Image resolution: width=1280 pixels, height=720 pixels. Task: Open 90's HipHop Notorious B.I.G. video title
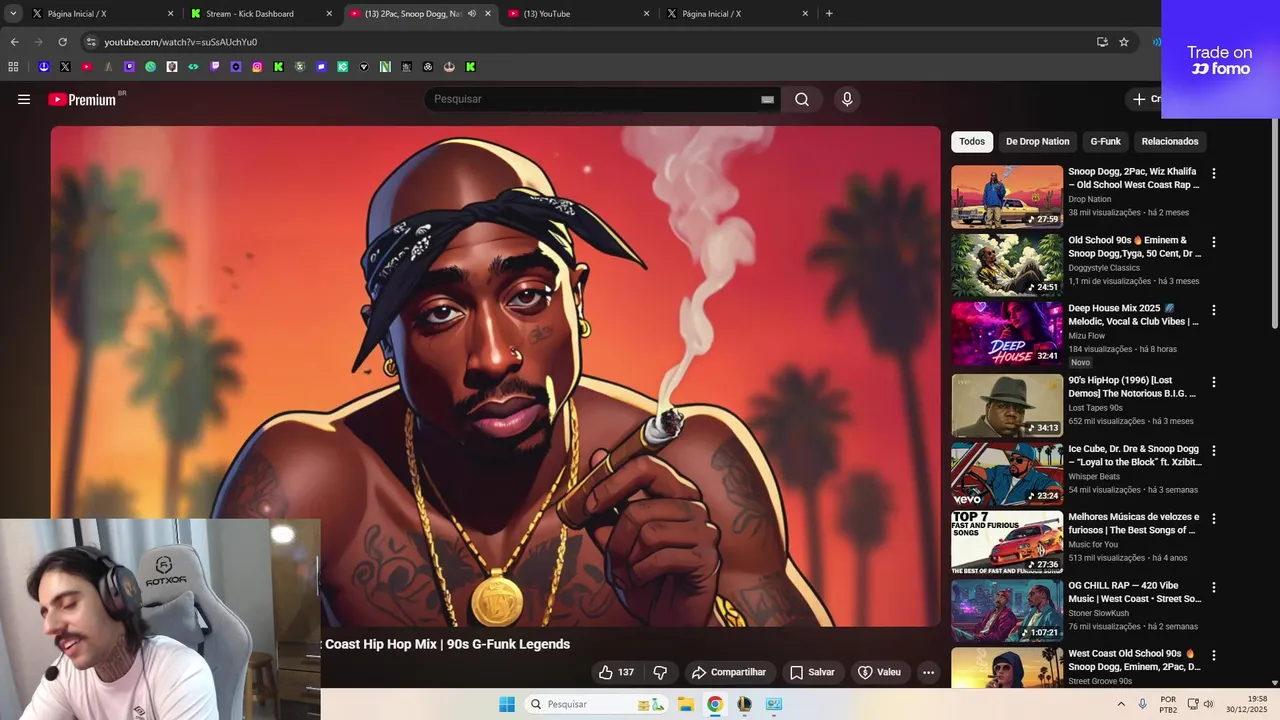click(1133, 387)
